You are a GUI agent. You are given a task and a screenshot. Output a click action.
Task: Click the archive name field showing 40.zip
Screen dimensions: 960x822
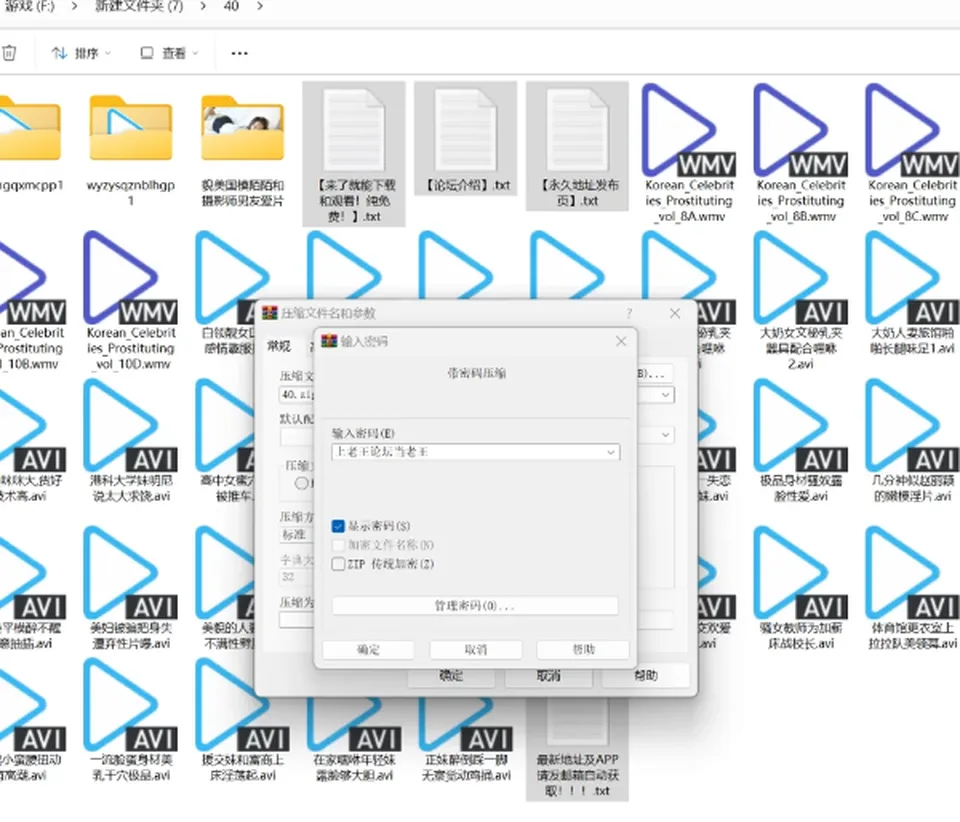click(x=296, y=395)
